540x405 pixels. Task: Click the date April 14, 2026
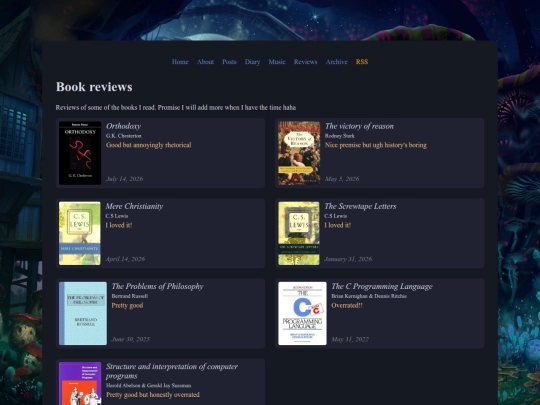coord(125,259)
